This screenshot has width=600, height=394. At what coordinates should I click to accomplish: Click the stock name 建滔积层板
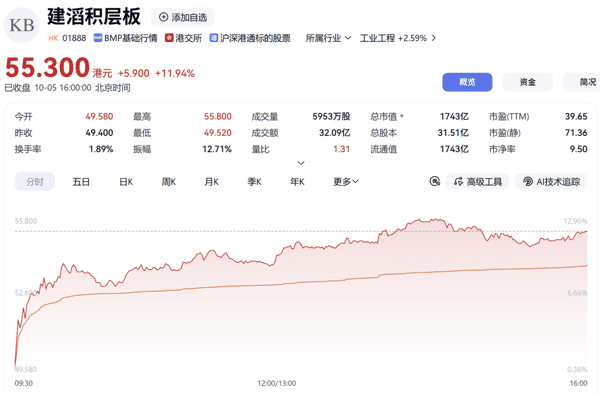[94, 17]
